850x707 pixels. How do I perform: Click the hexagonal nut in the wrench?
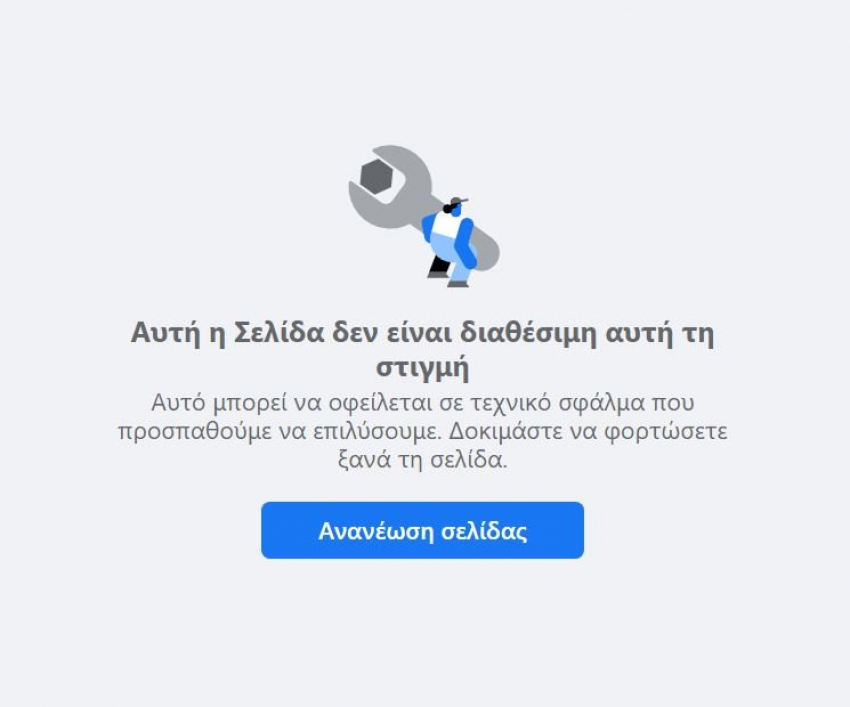[x=376, y=176]
